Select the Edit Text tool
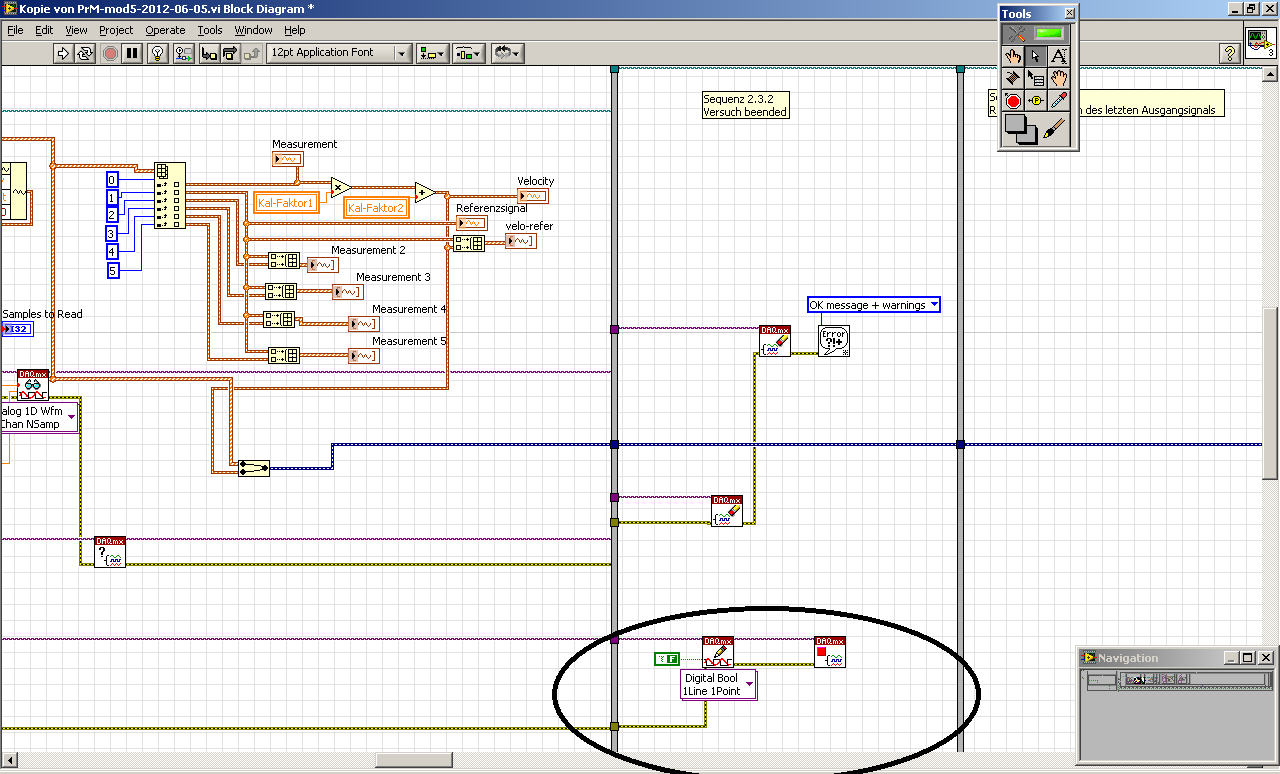The width and height of the screenshot is (1280, 774). click(1060, 56)
